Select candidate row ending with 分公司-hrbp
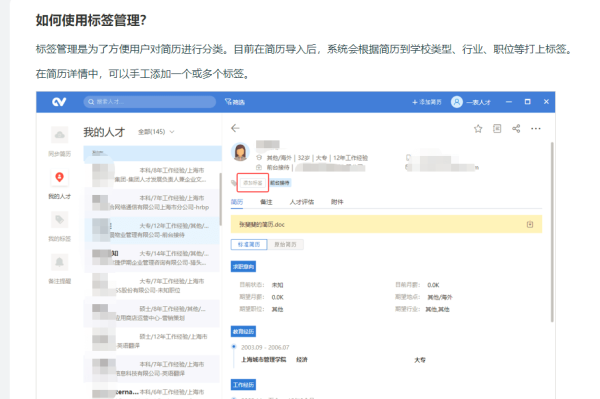The height and width of the screenshot is (399, 600). 152,203
